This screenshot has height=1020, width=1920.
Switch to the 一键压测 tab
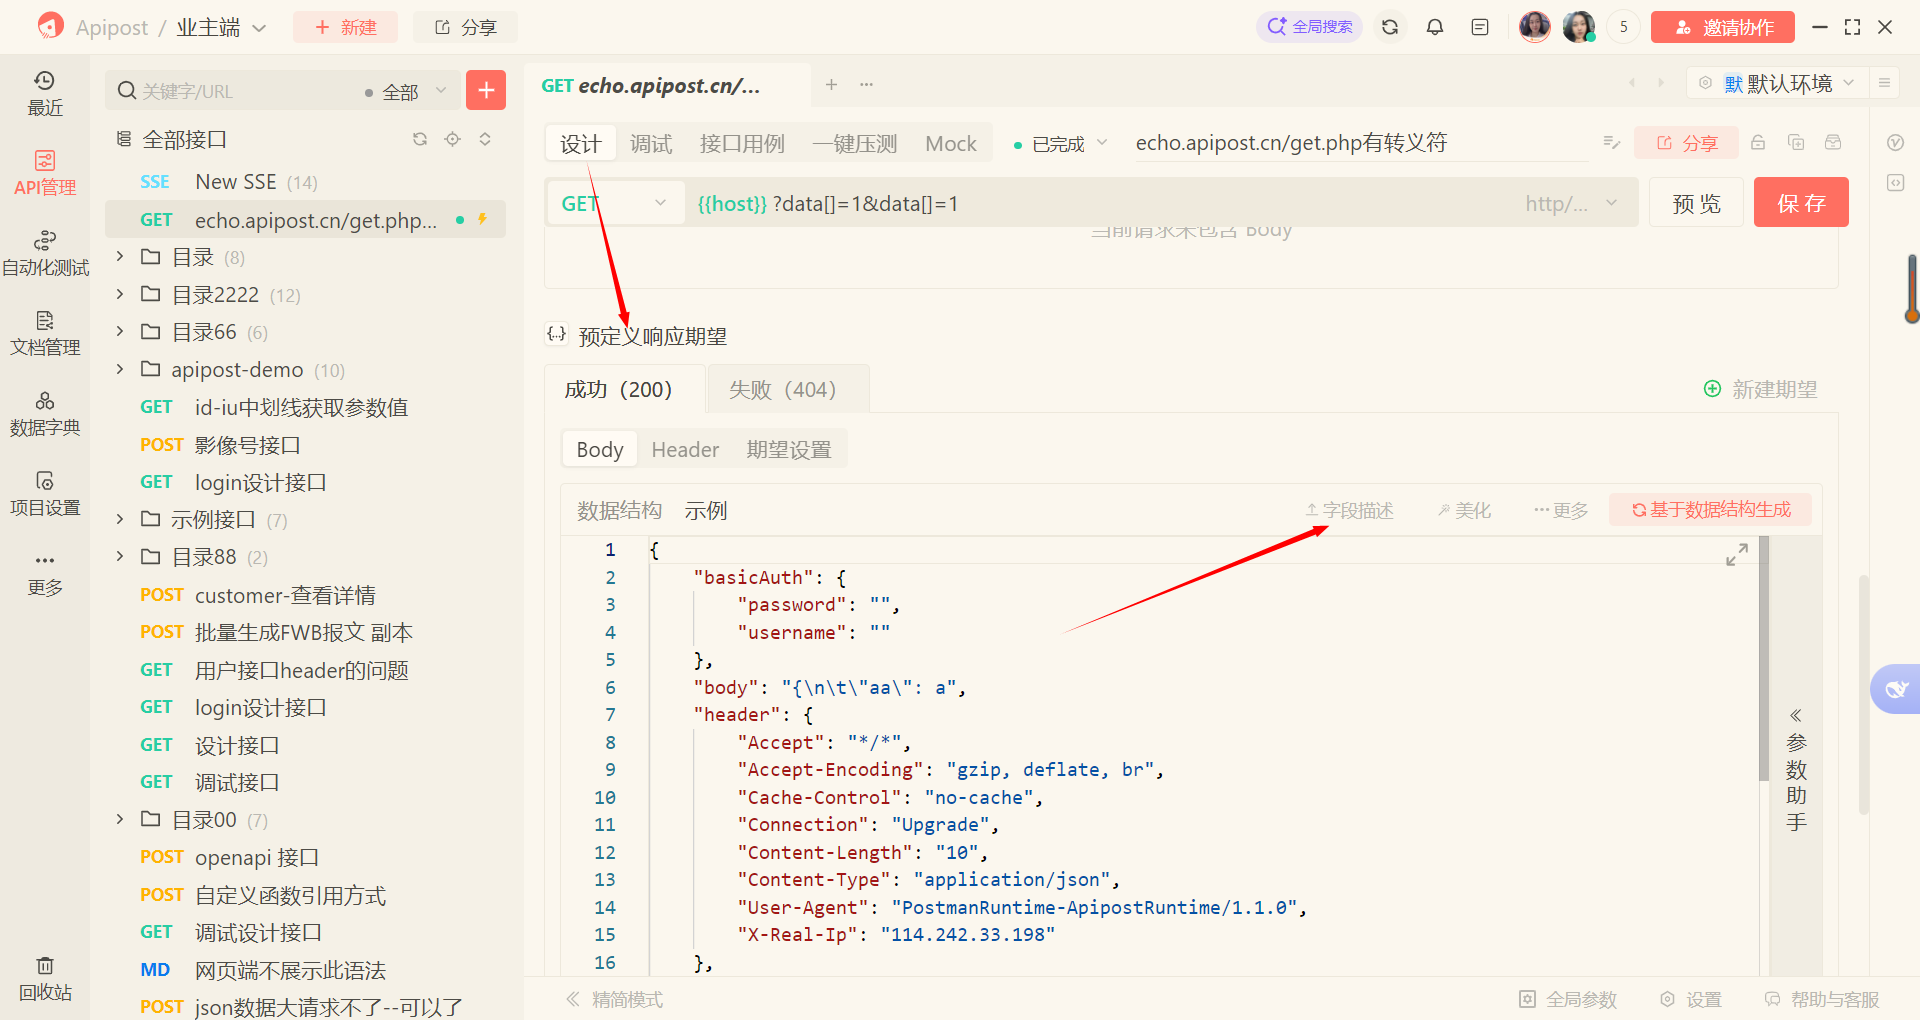855,144
